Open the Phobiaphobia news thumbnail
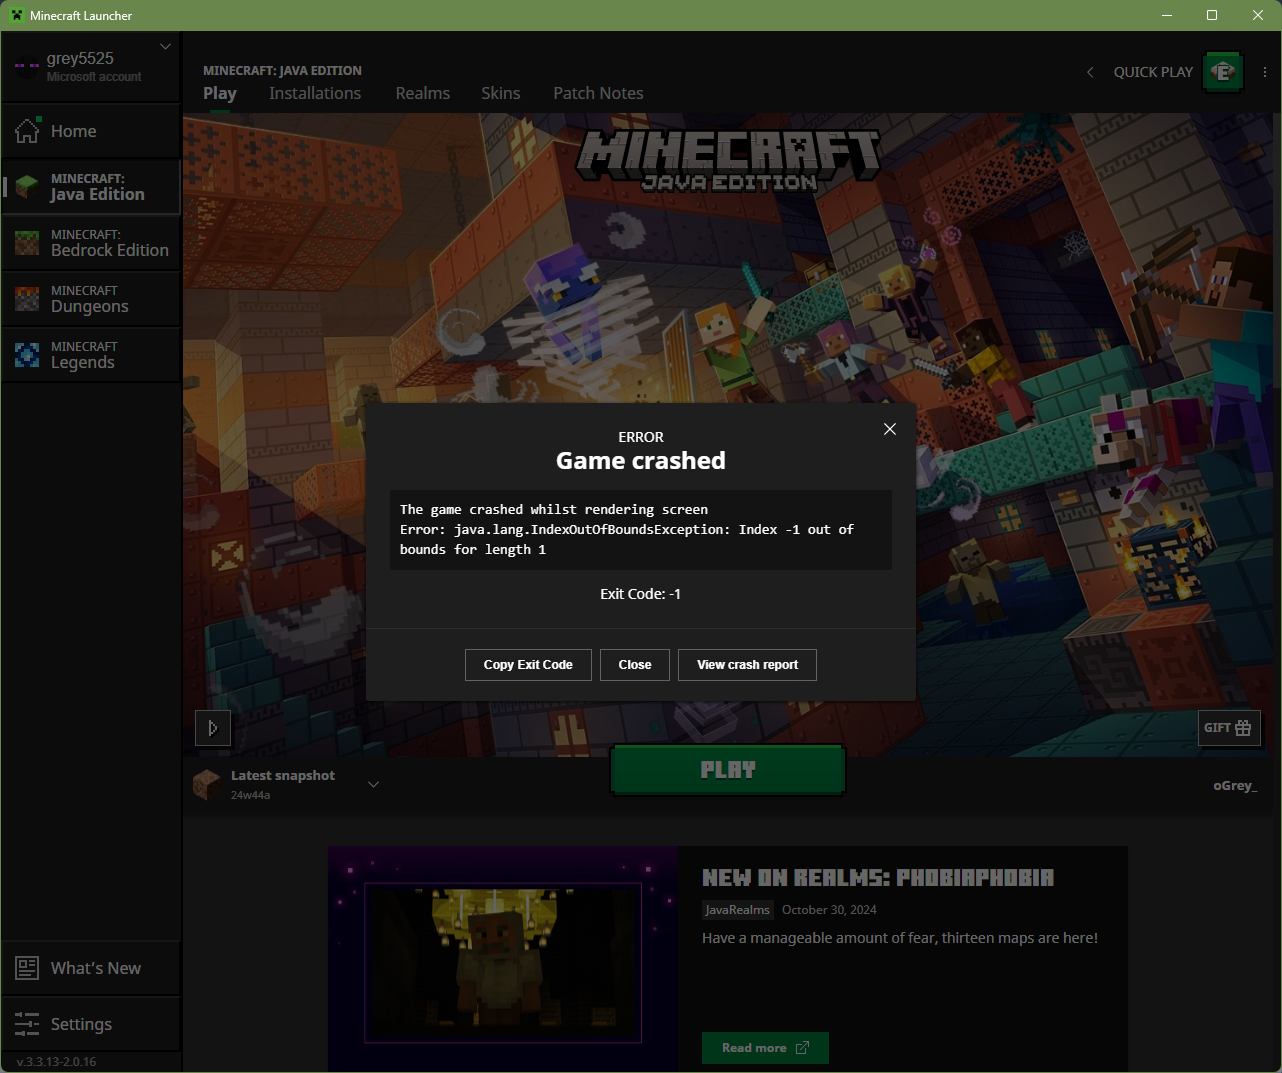The image size is (1282, 1073). 503,959
